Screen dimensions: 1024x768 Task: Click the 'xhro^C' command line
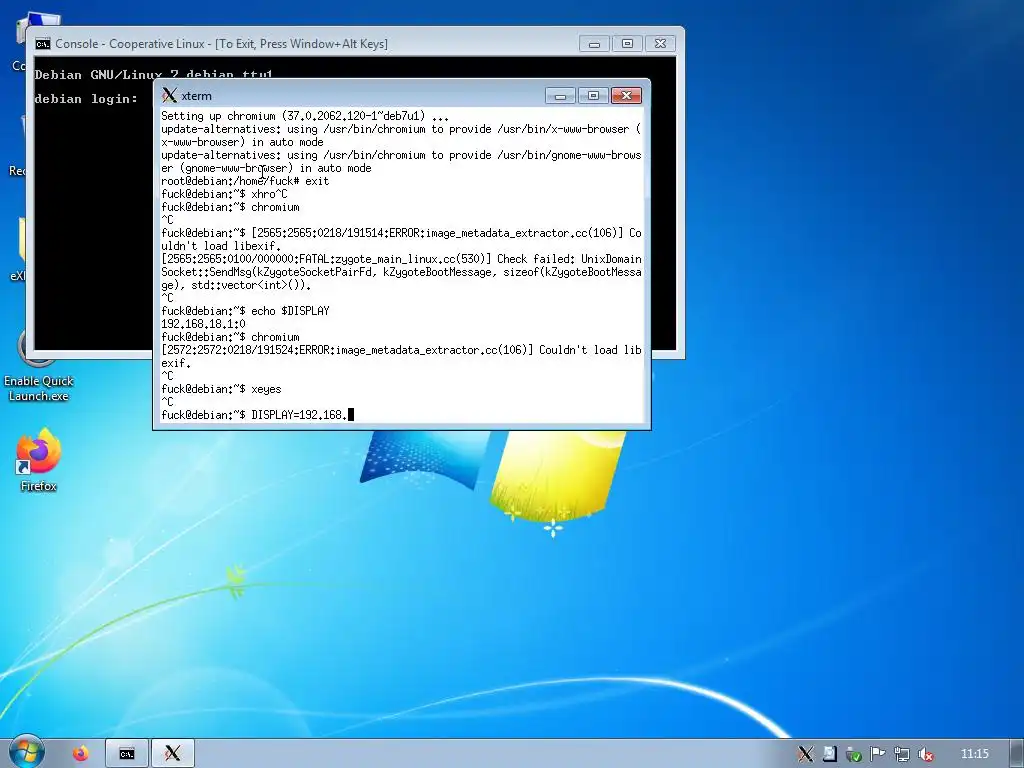[x=224, y=194]
